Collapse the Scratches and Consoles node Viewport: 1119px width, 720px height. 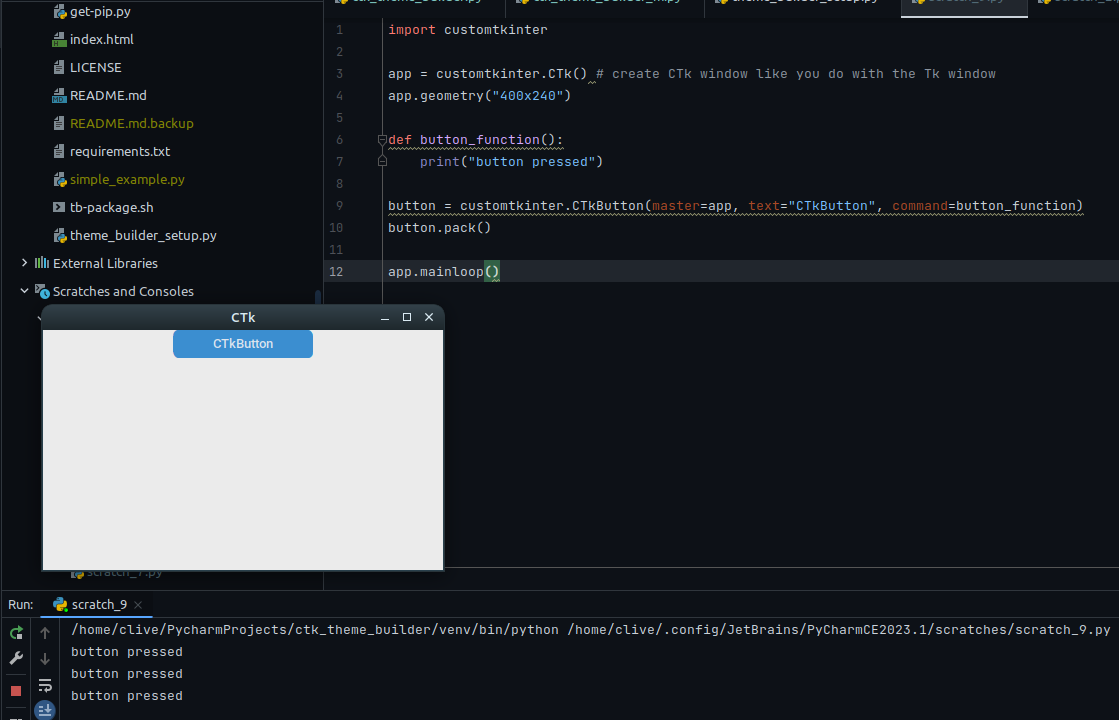pos(23,291)
